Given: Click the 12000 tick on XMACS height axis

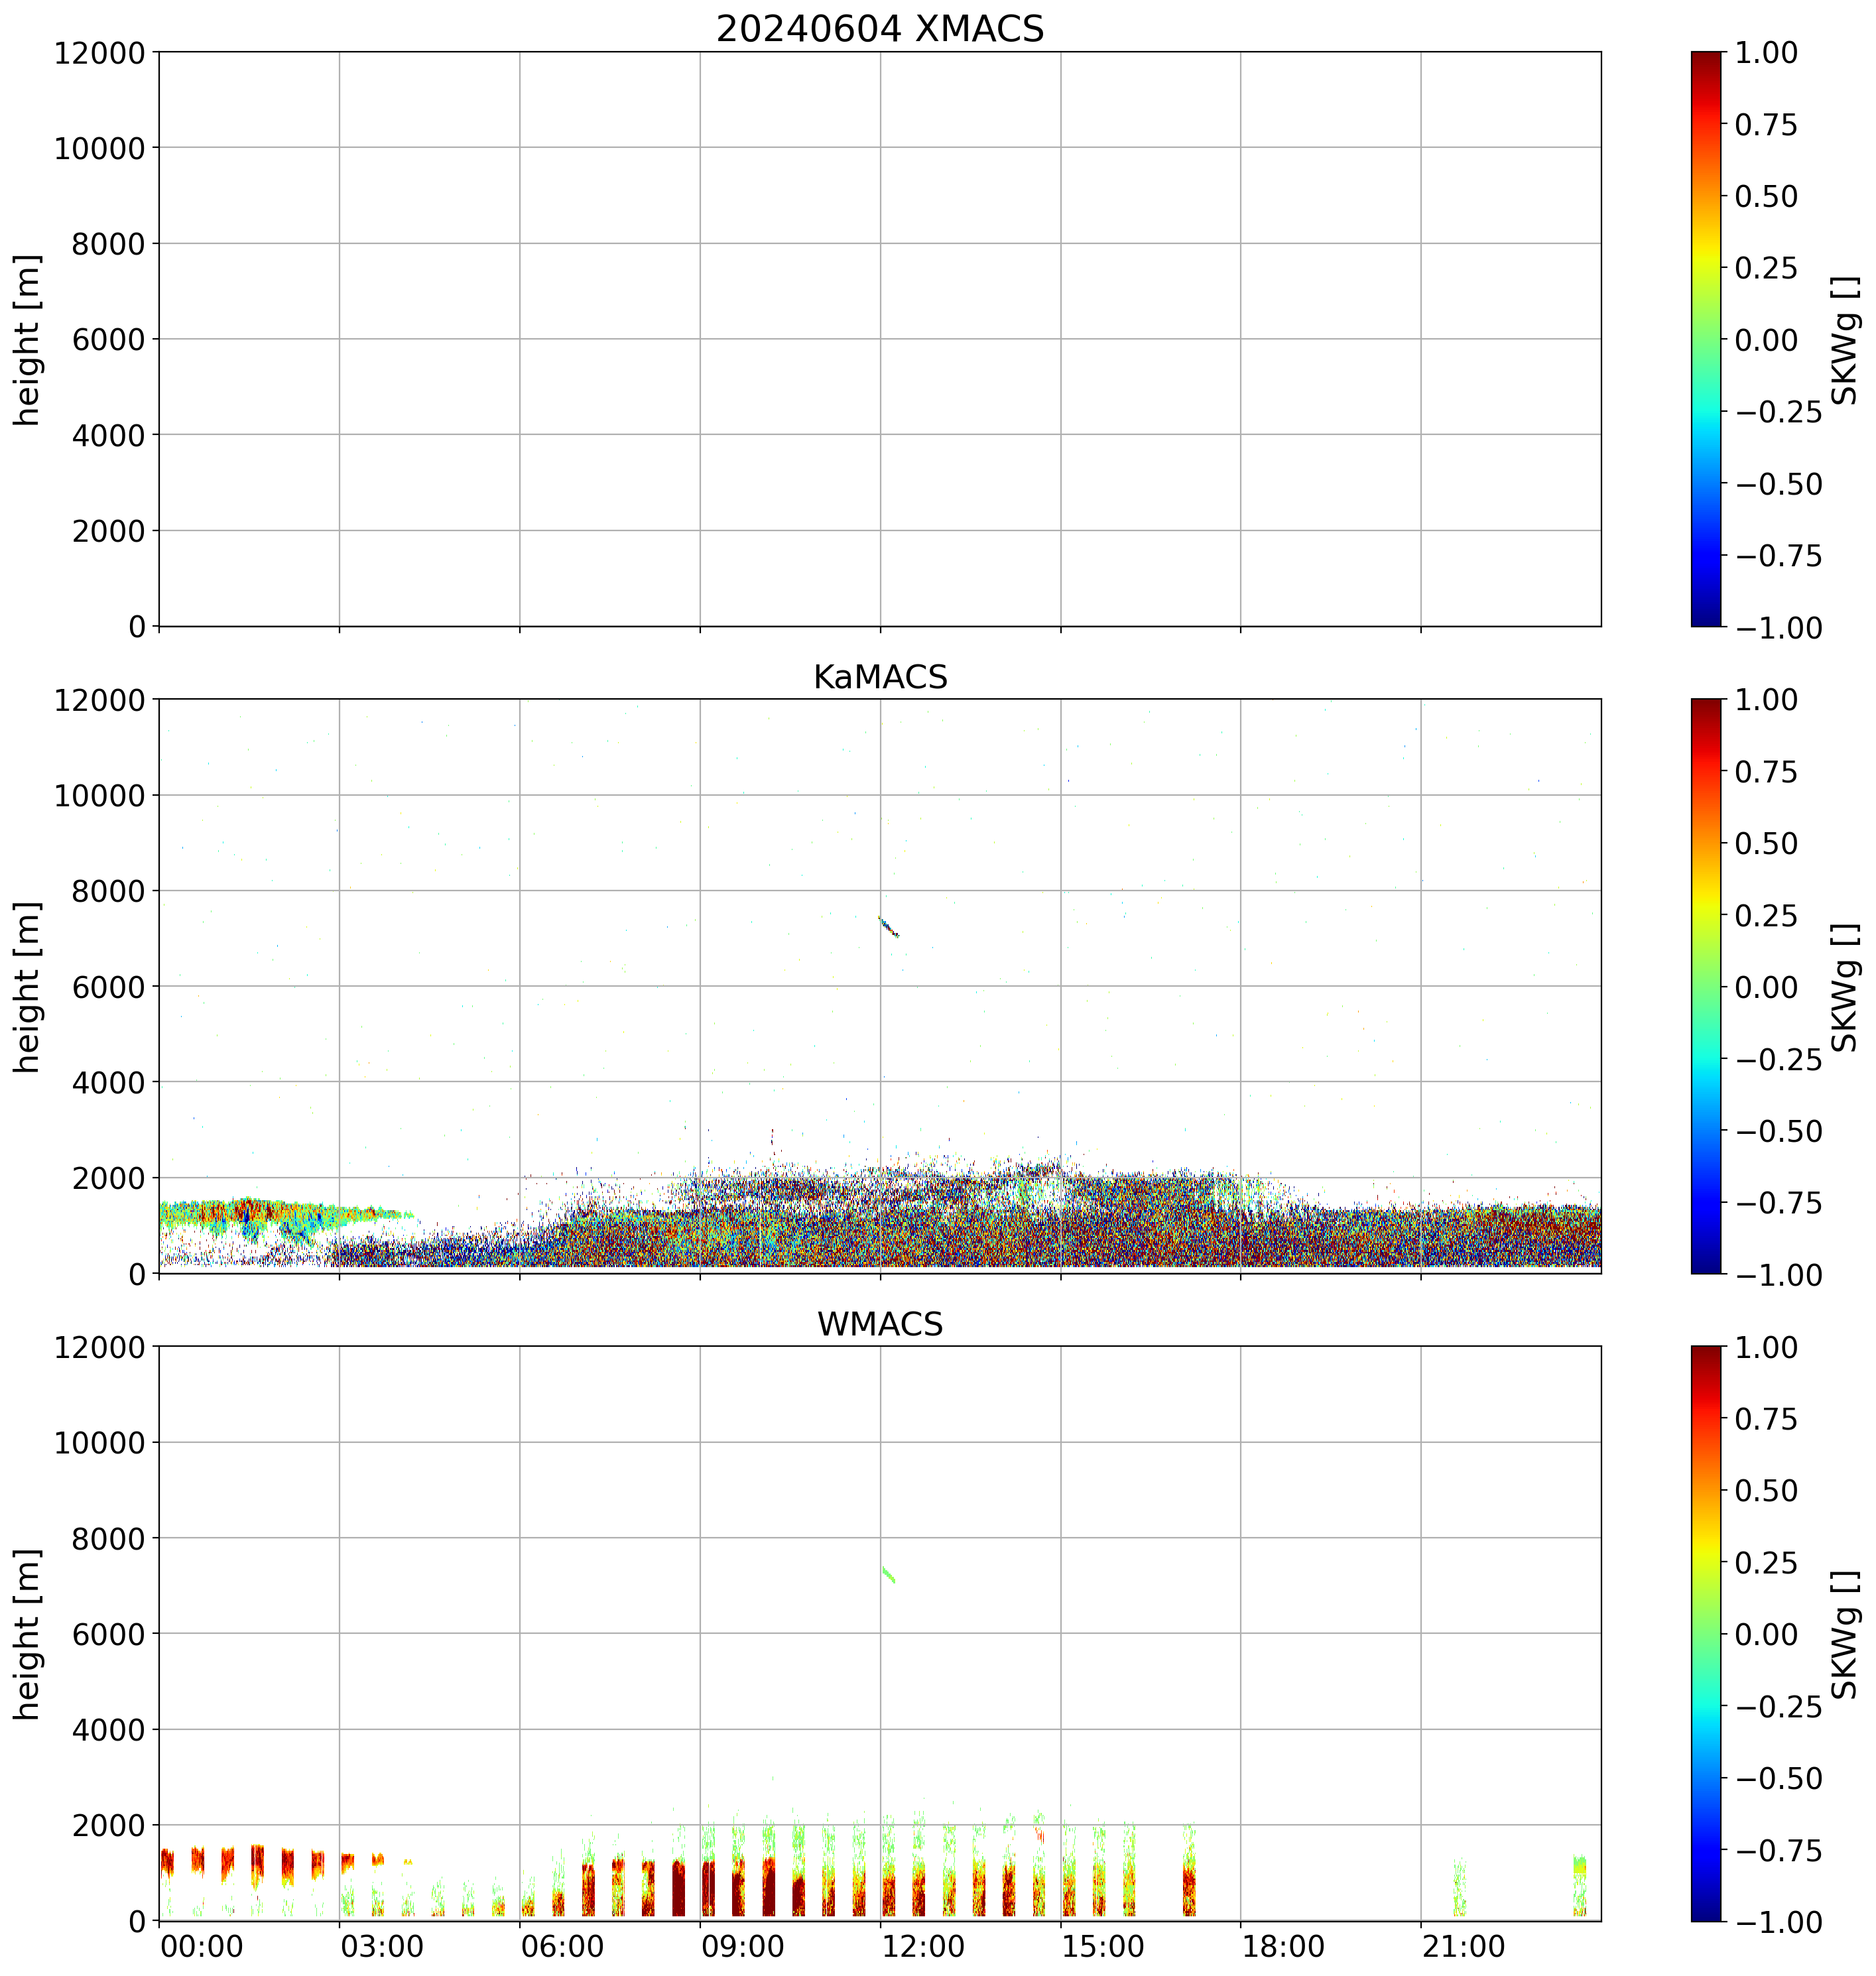Looking at the screenshot, I should click(99, 53).
